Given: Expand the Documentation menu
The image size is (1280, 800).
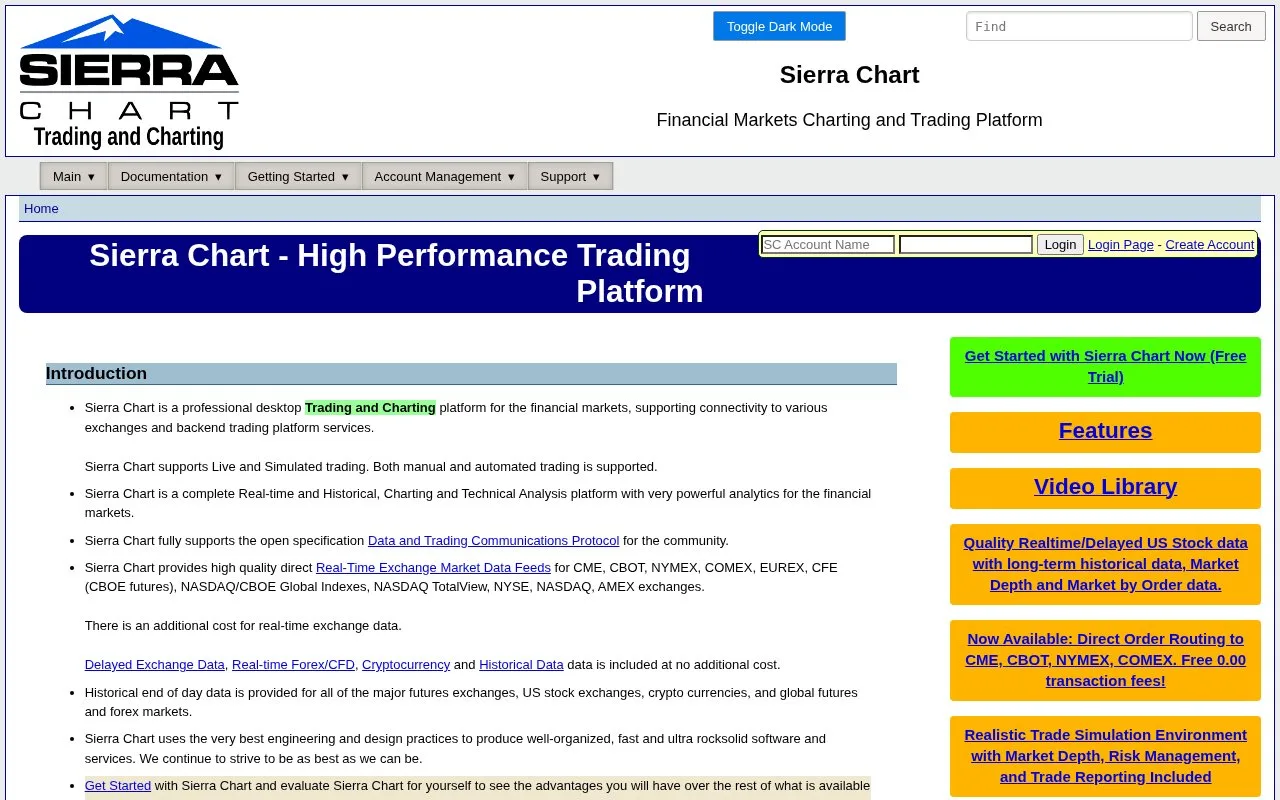Looking at the screenshot, I should tap(171, 176).
